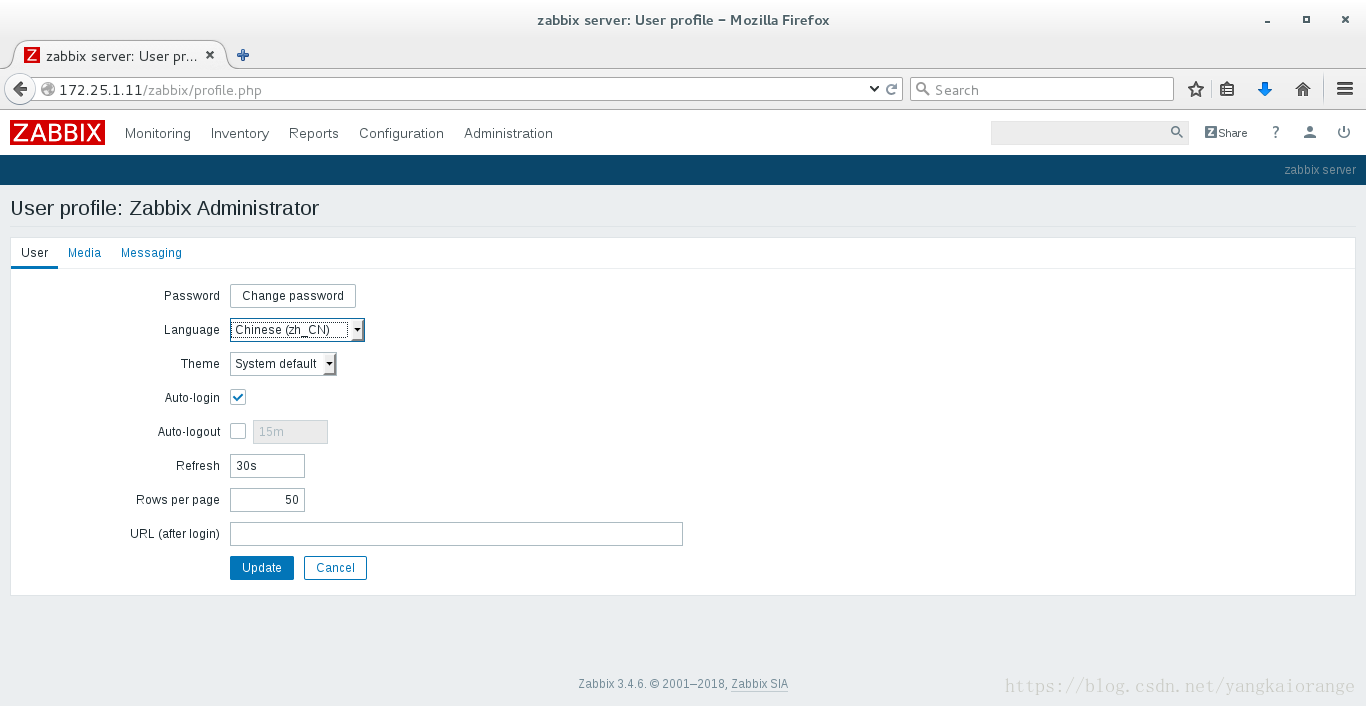1366x706 pixels.
Task: Click the Zabbix SIA footer link
Action: point(759,684)
